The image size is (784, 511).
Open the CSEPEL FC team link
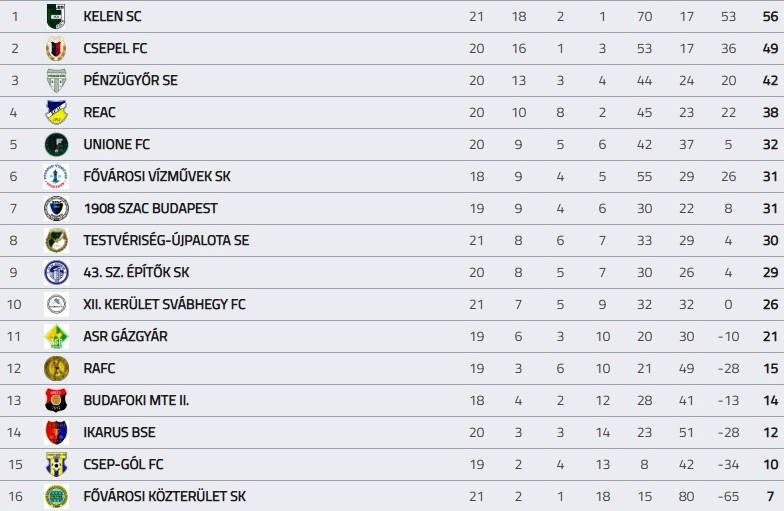click(115, 48)
